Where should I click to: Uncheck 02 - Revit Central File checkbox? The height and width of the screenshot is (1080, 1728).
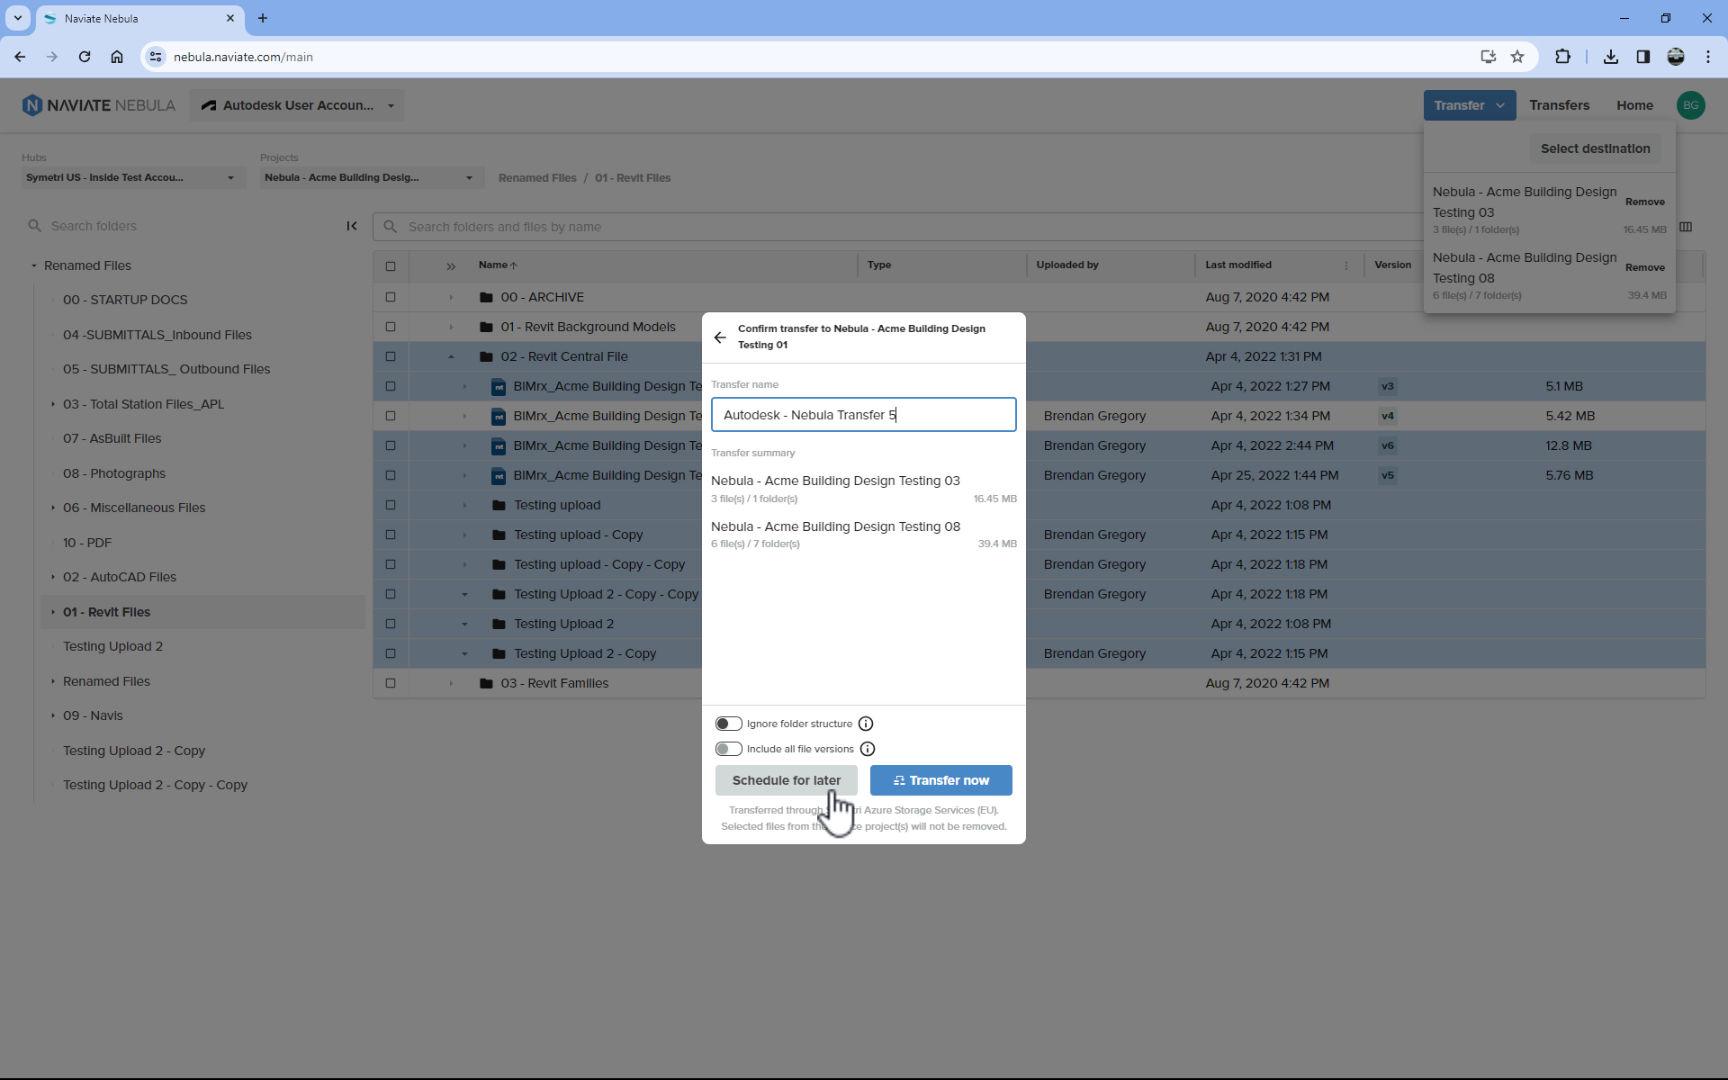click(x=390, y=357)
